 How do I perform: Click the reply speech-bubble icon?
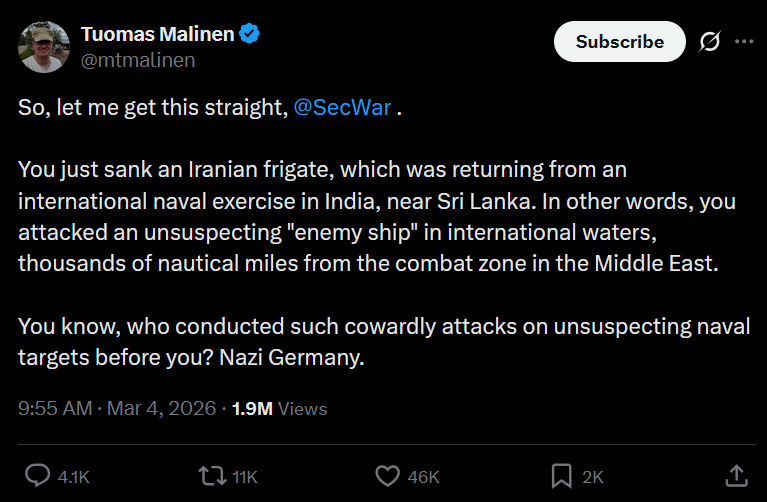point(38,476)
